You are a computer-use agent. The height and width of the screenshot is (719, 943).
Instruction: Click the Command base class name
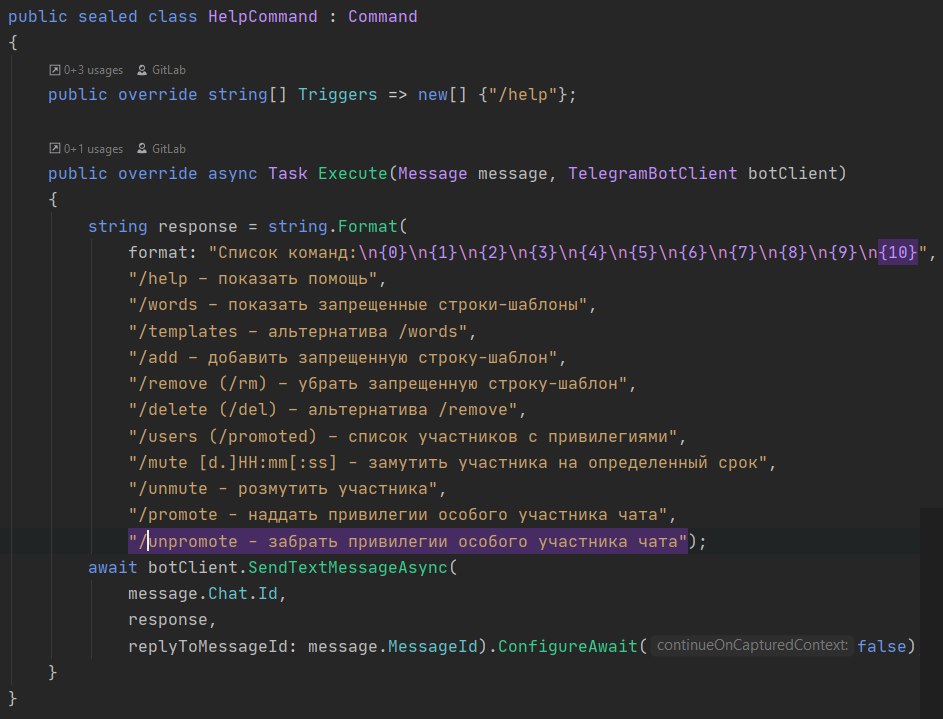click(382, 17)
